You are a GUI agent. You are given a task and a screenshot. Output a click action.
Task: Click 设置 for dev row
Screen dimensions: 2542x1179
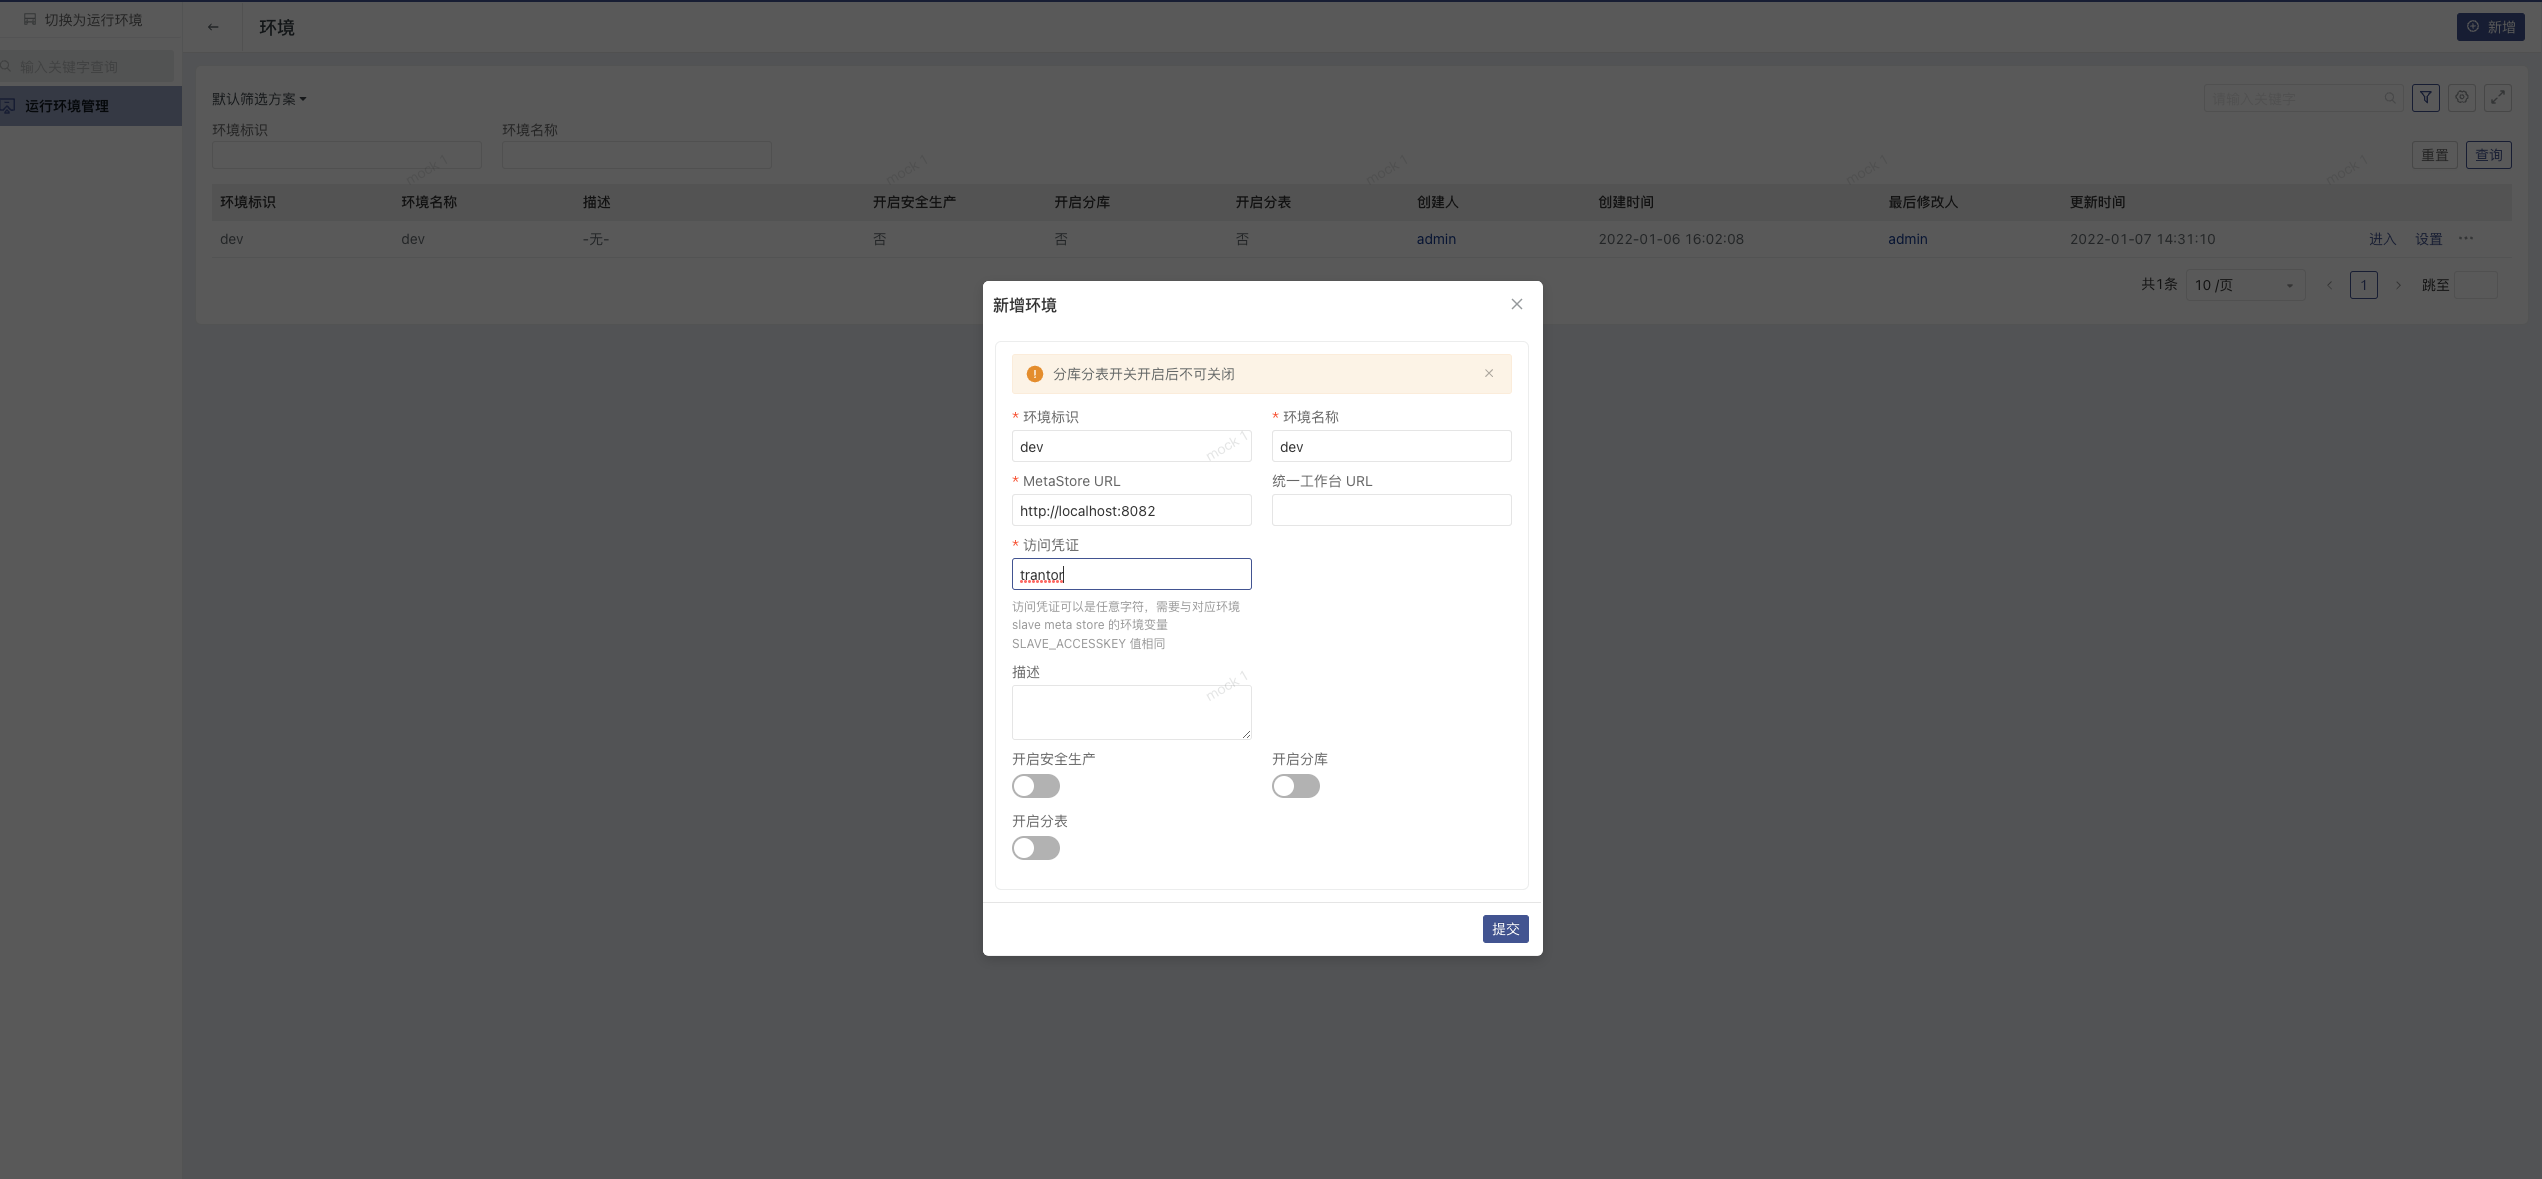(2429, 239)
